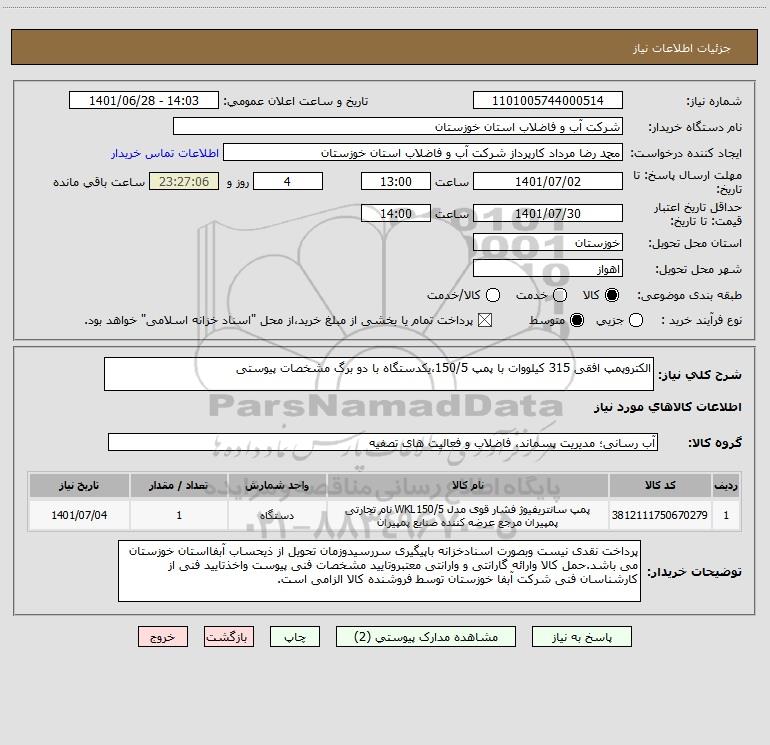Click the پاسخ به نیاز button
Screen dimensions: 770x745
[x=582, y=637]
